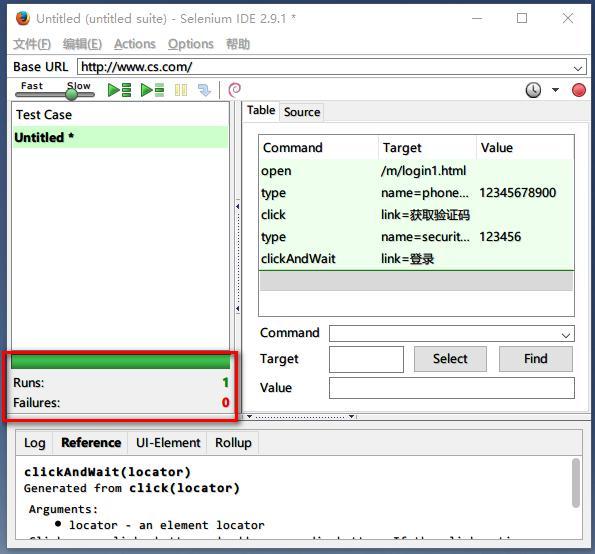Viewport: 595px width, 554px height.
Task: Open the 文件(F) menu
Action: tap(32, 44)
